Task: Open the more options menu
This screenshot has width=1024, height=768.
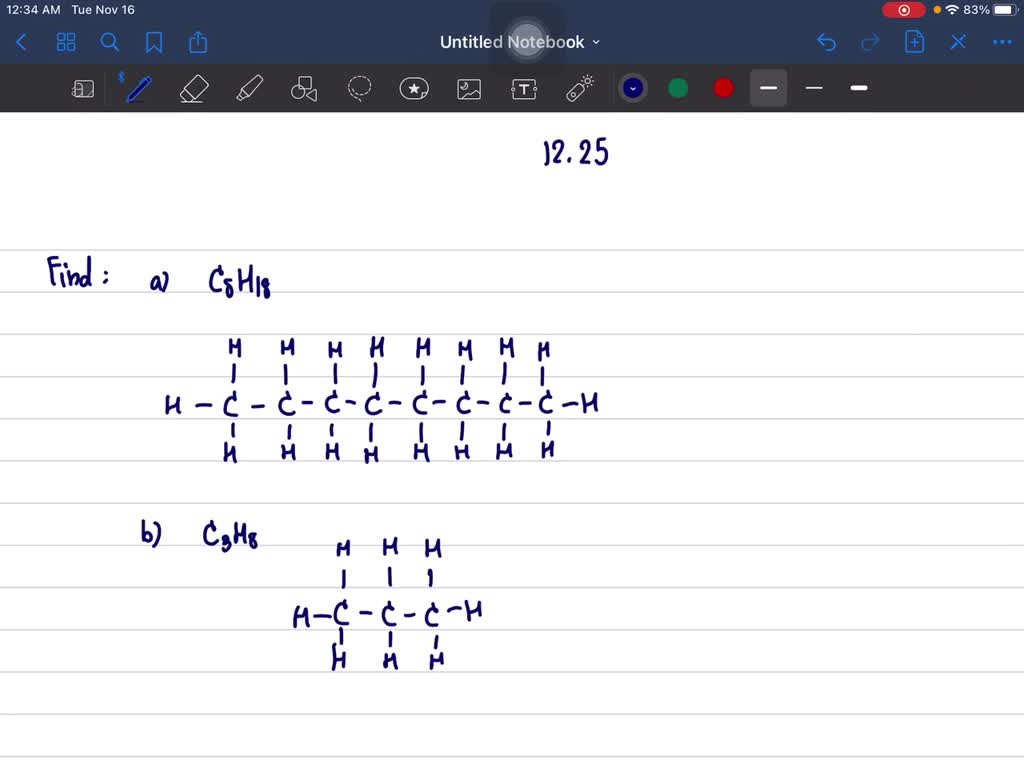Action: click(1002, 41)
